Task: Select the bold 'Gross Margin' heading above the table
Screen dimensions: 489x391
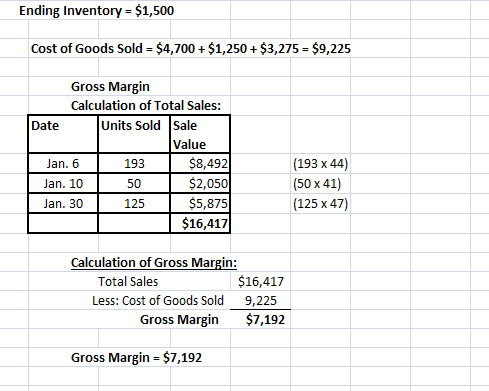Action: point(110,87)
